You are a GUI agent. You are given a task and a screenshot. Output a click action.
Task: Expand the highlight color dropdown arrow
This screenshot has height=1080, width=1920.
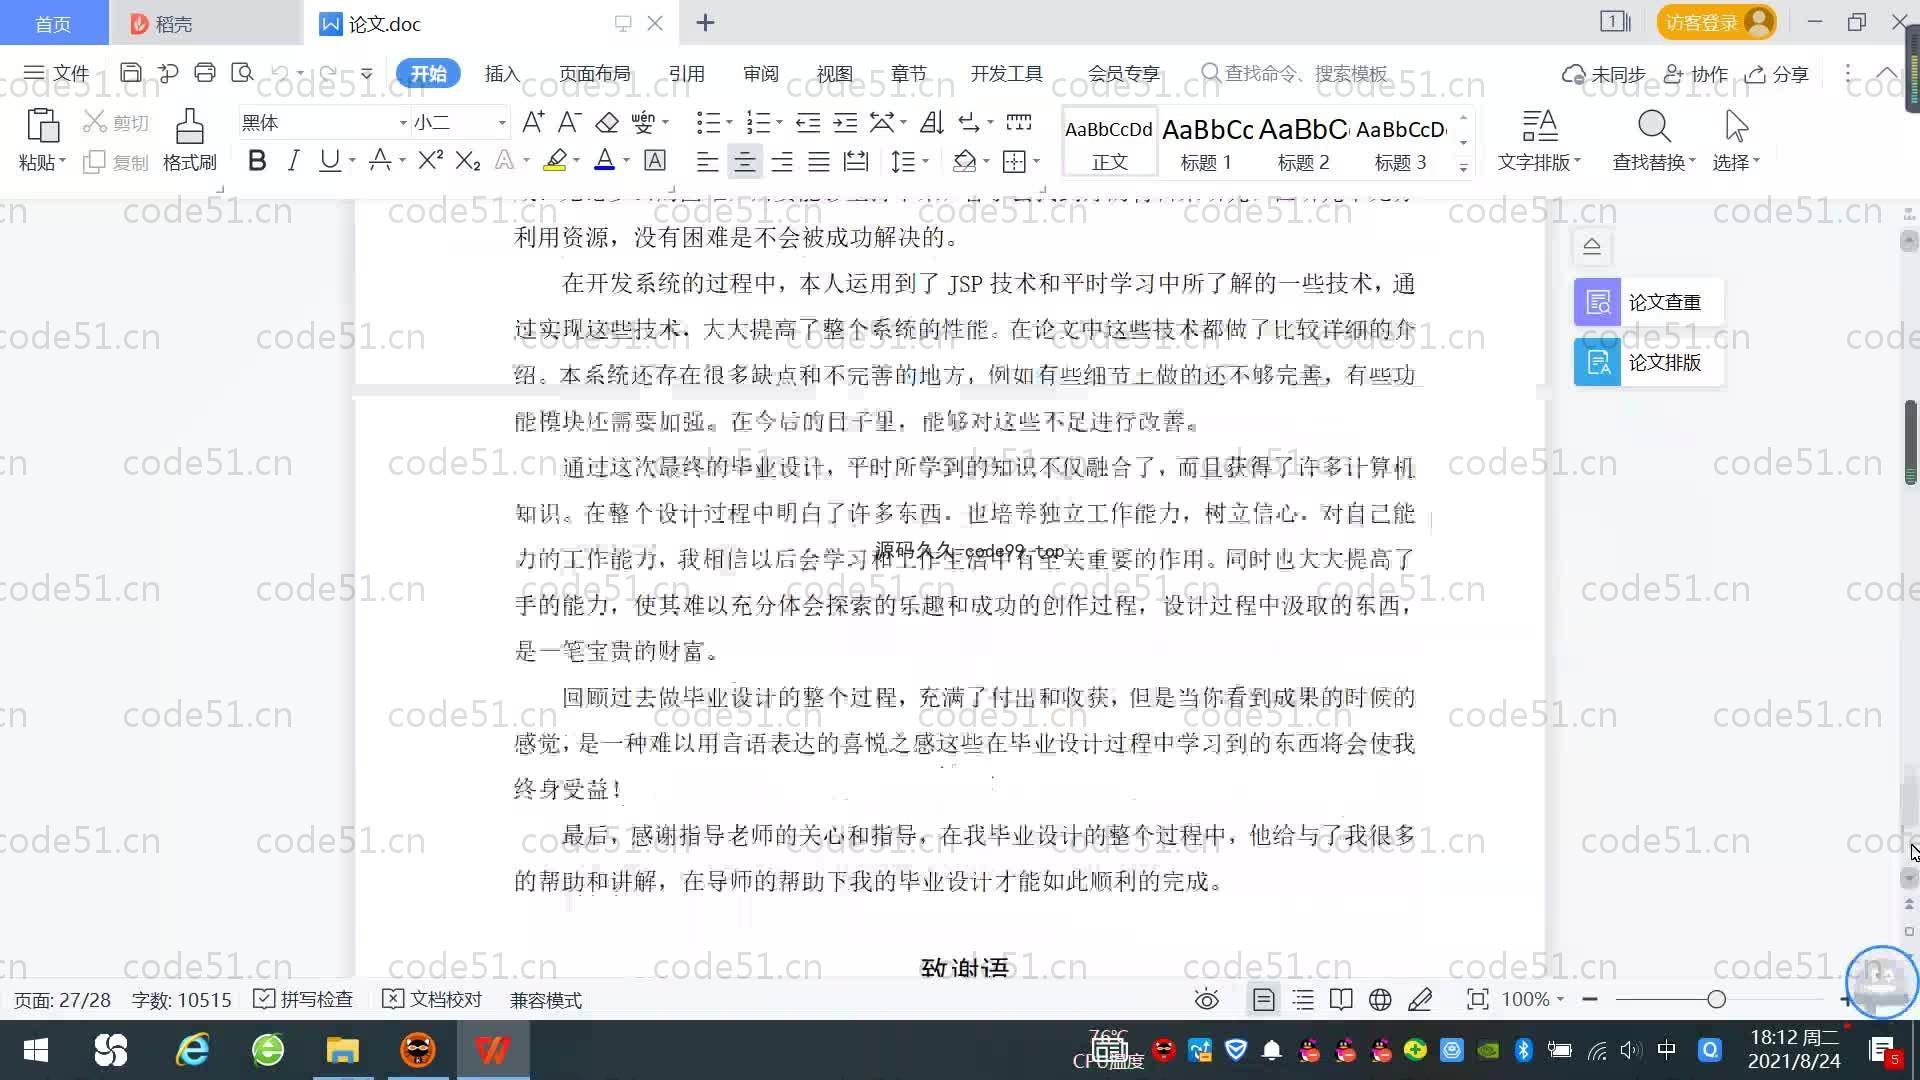pyautogui.click(x=577, y=161)
